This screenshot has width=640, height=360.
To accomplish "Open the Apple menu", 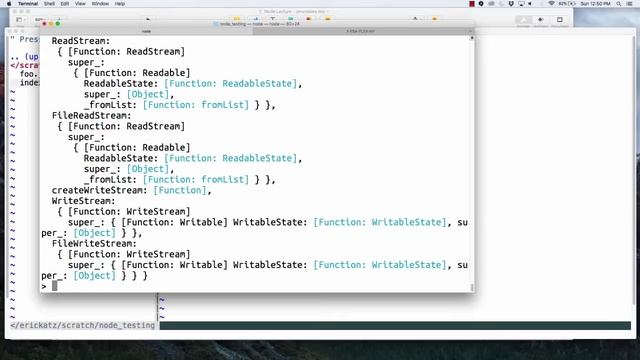I will pos(9,4).
